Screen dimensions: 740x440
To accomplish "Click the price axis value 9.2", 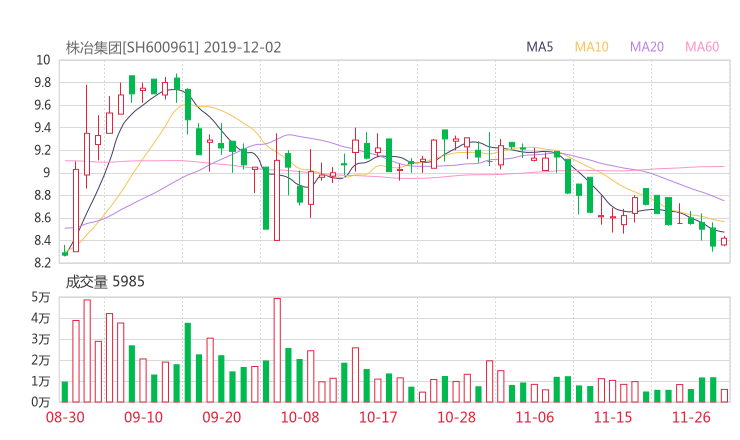I will click(x=42, y=151).
